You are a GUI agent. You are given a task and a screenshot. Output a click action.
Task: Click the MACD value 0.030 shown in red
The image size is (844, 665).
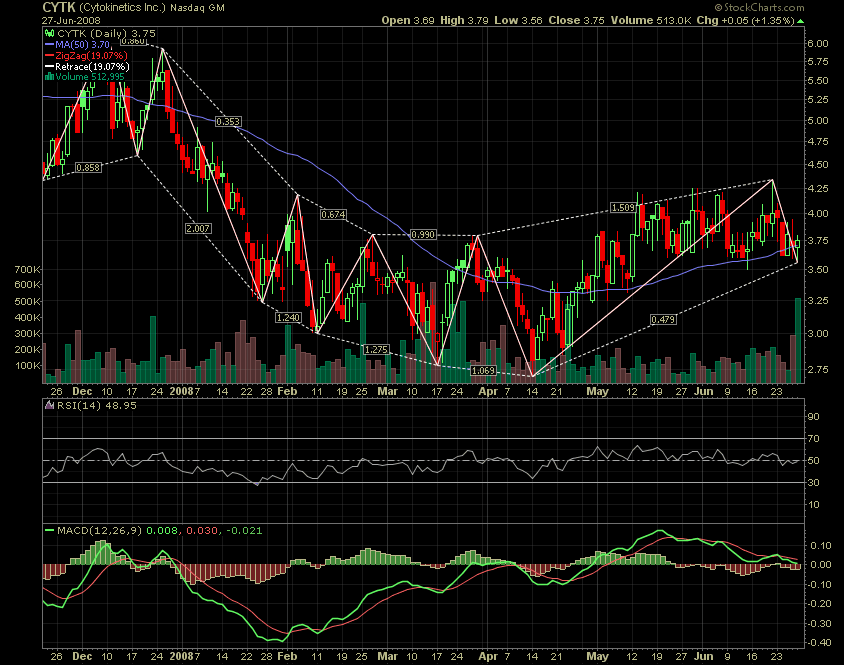(x=202, y=530)
